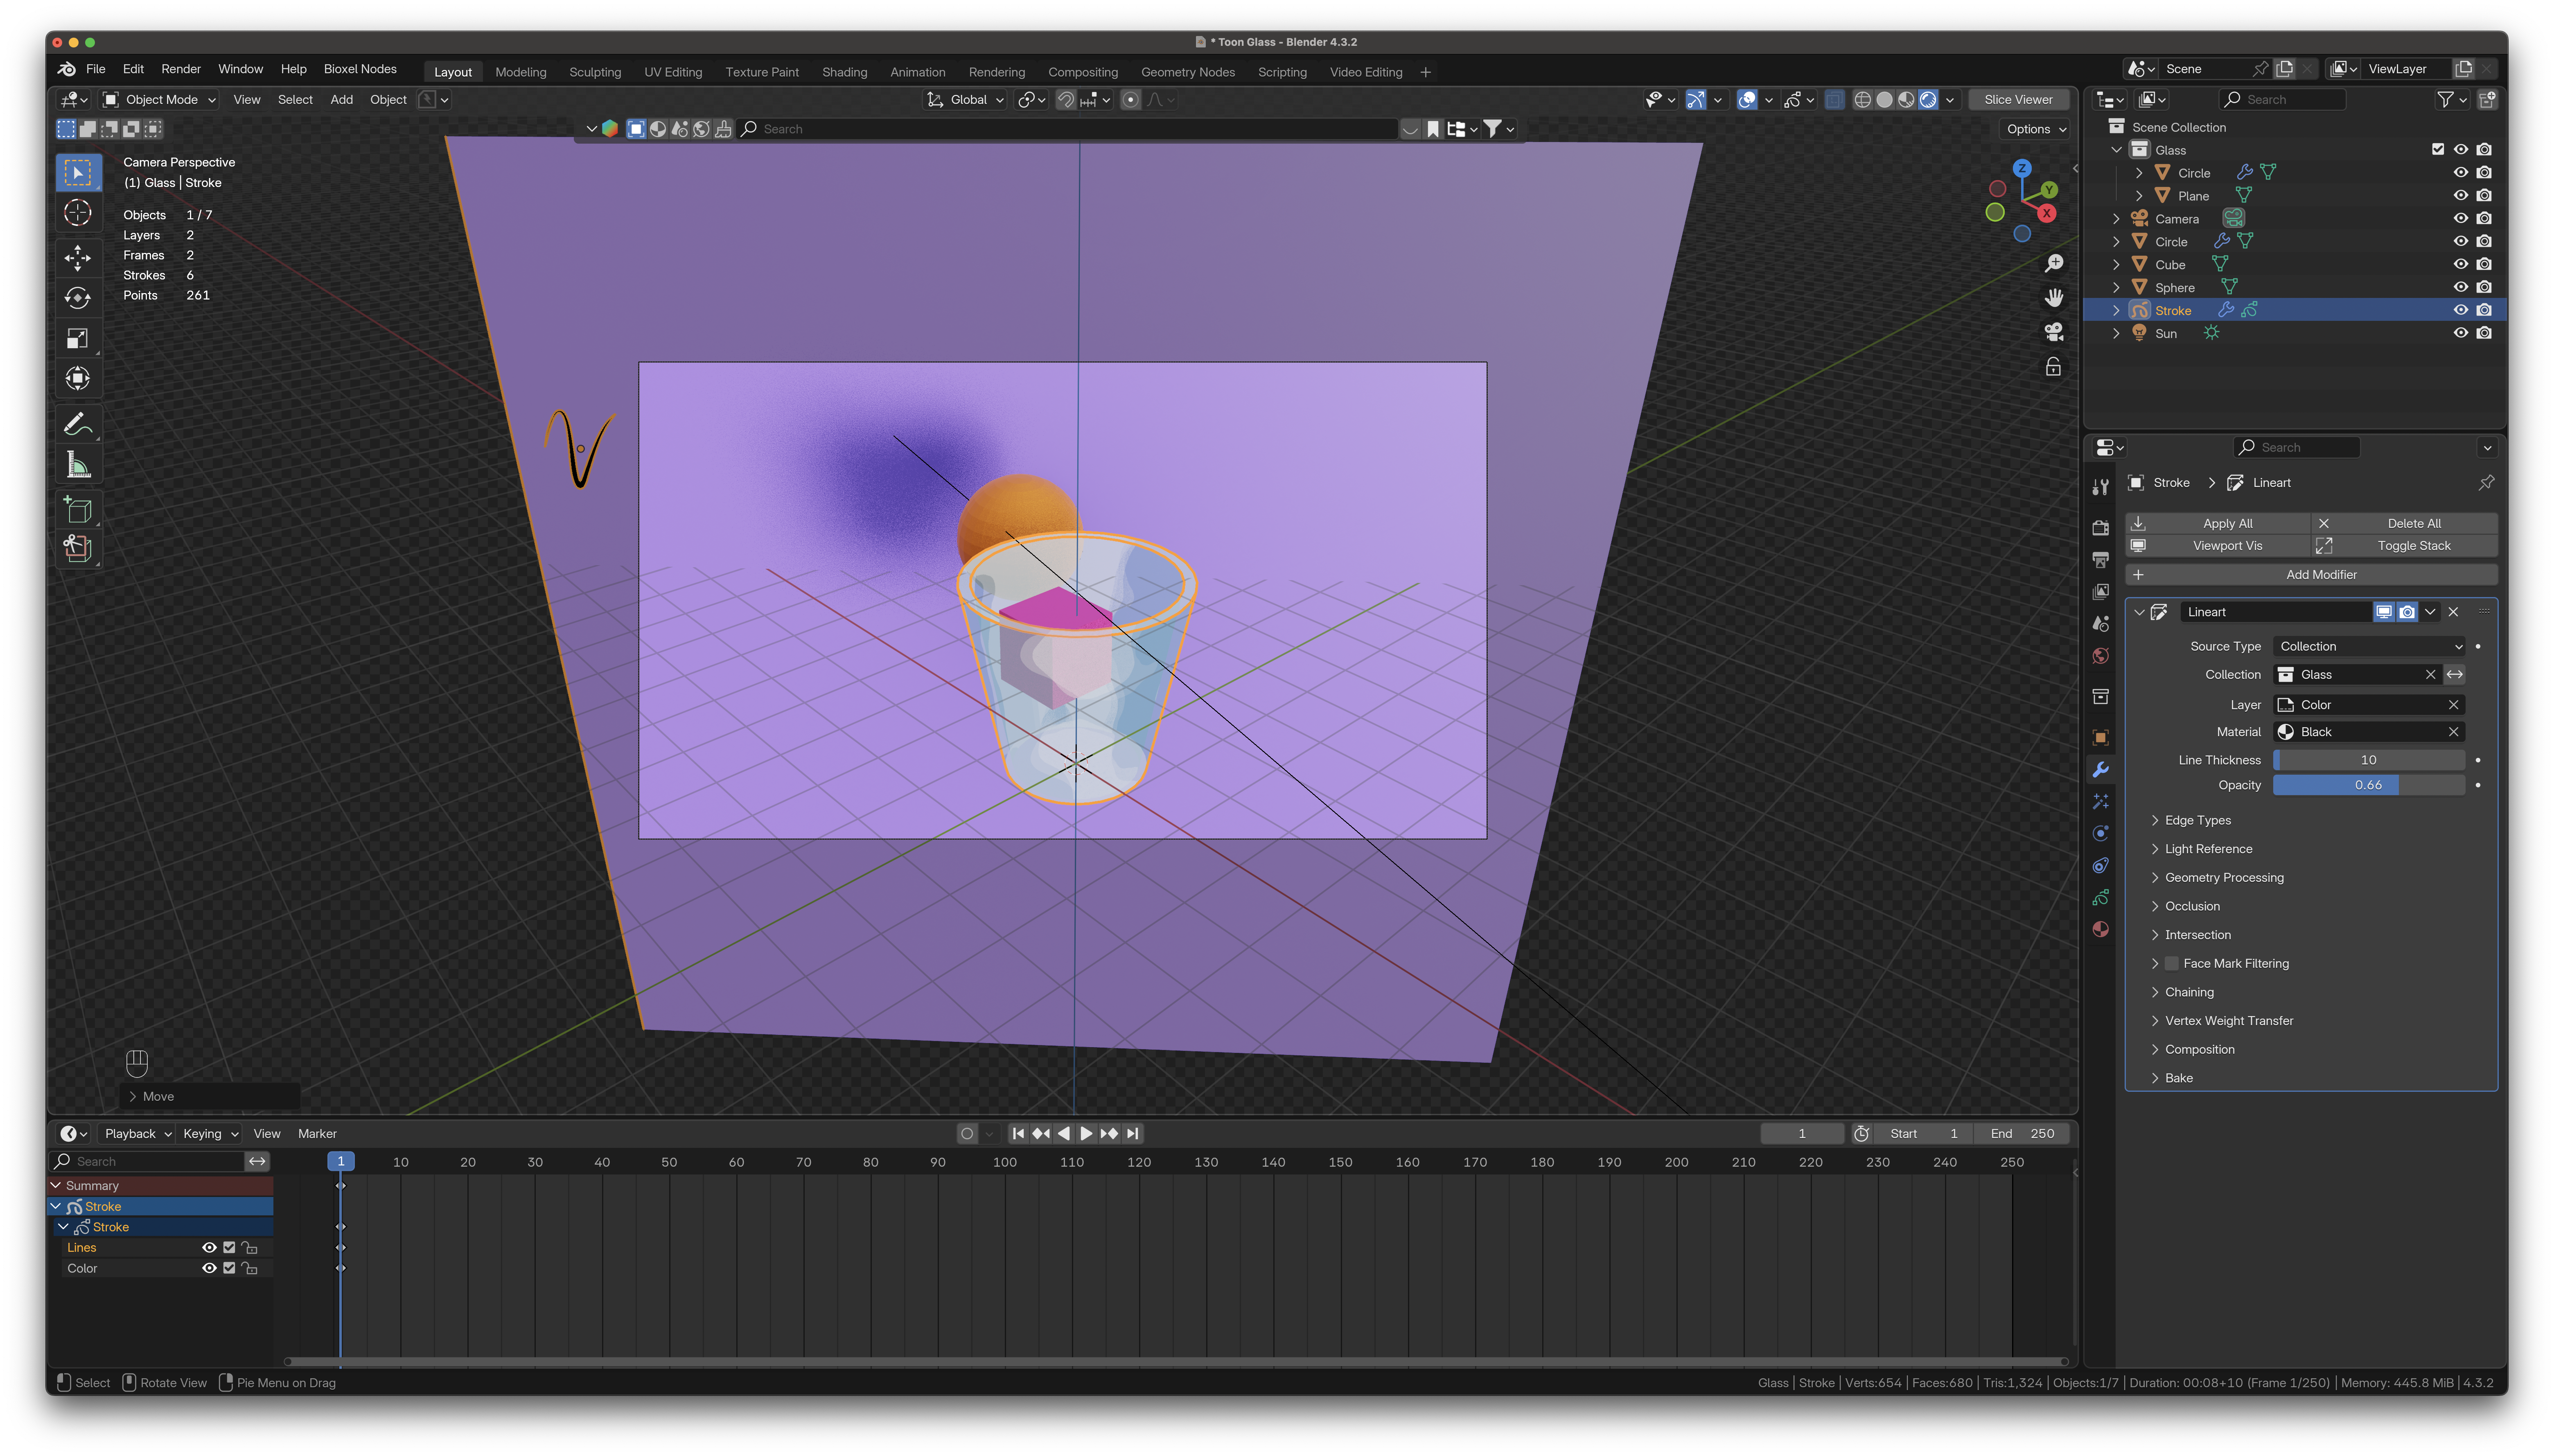Select the Annotate tool
Image resolution: width=2554 pixels, height=1456 pixels.
(x=78, y=424)
